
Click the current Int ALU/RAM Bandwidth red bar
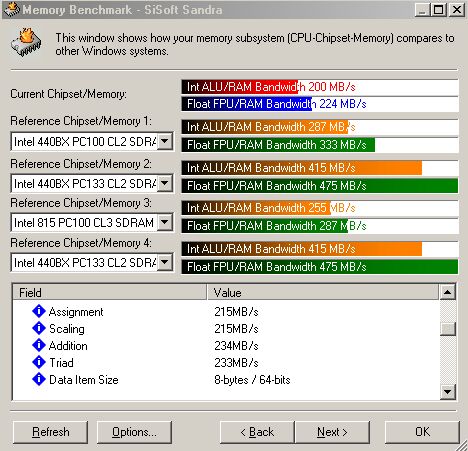coord(239,87)
